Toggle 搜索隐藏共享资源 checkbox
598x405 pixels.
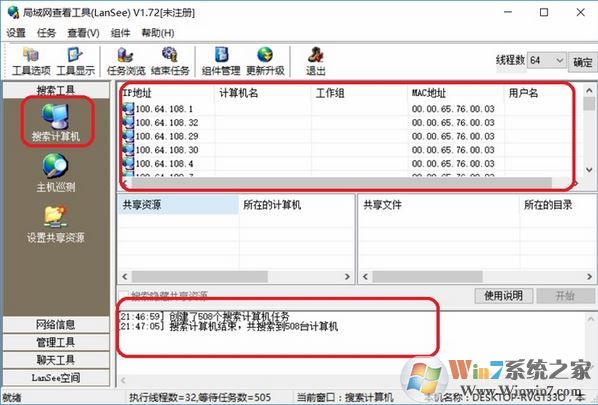pyautogui.click(x=124, y=295)
